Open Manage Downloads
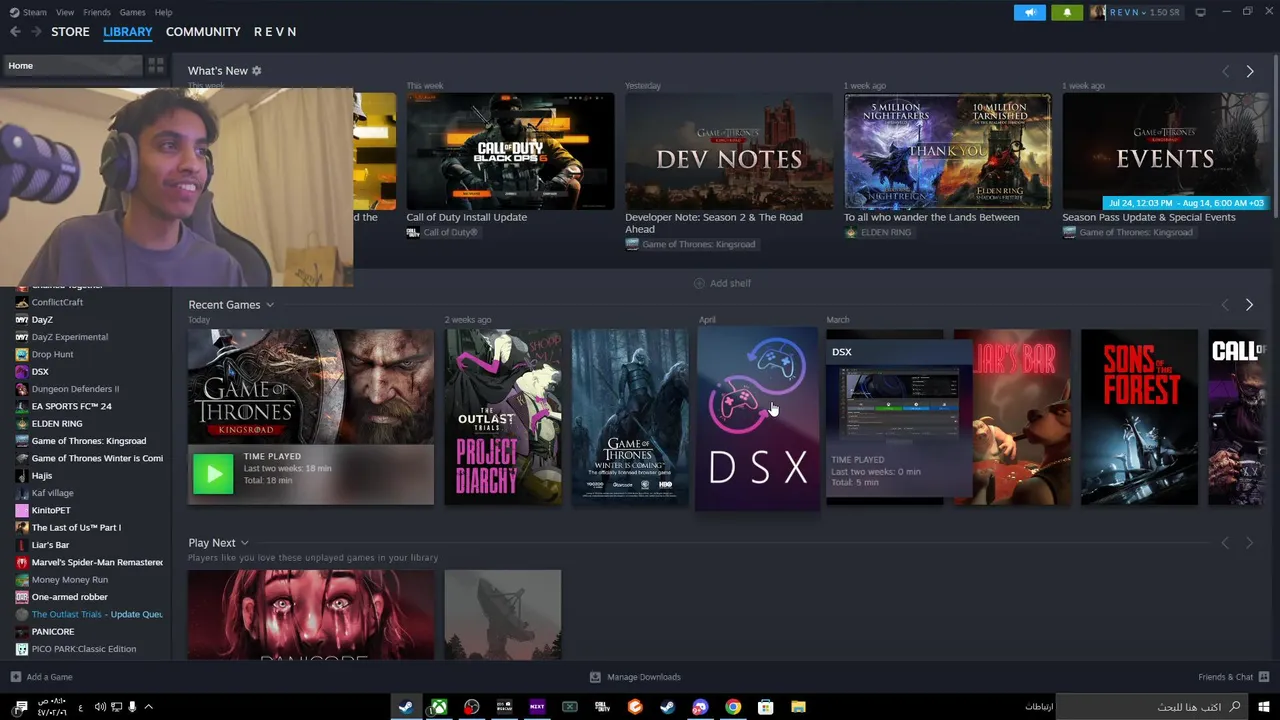 pyautogui.click(x=635, y=677)
